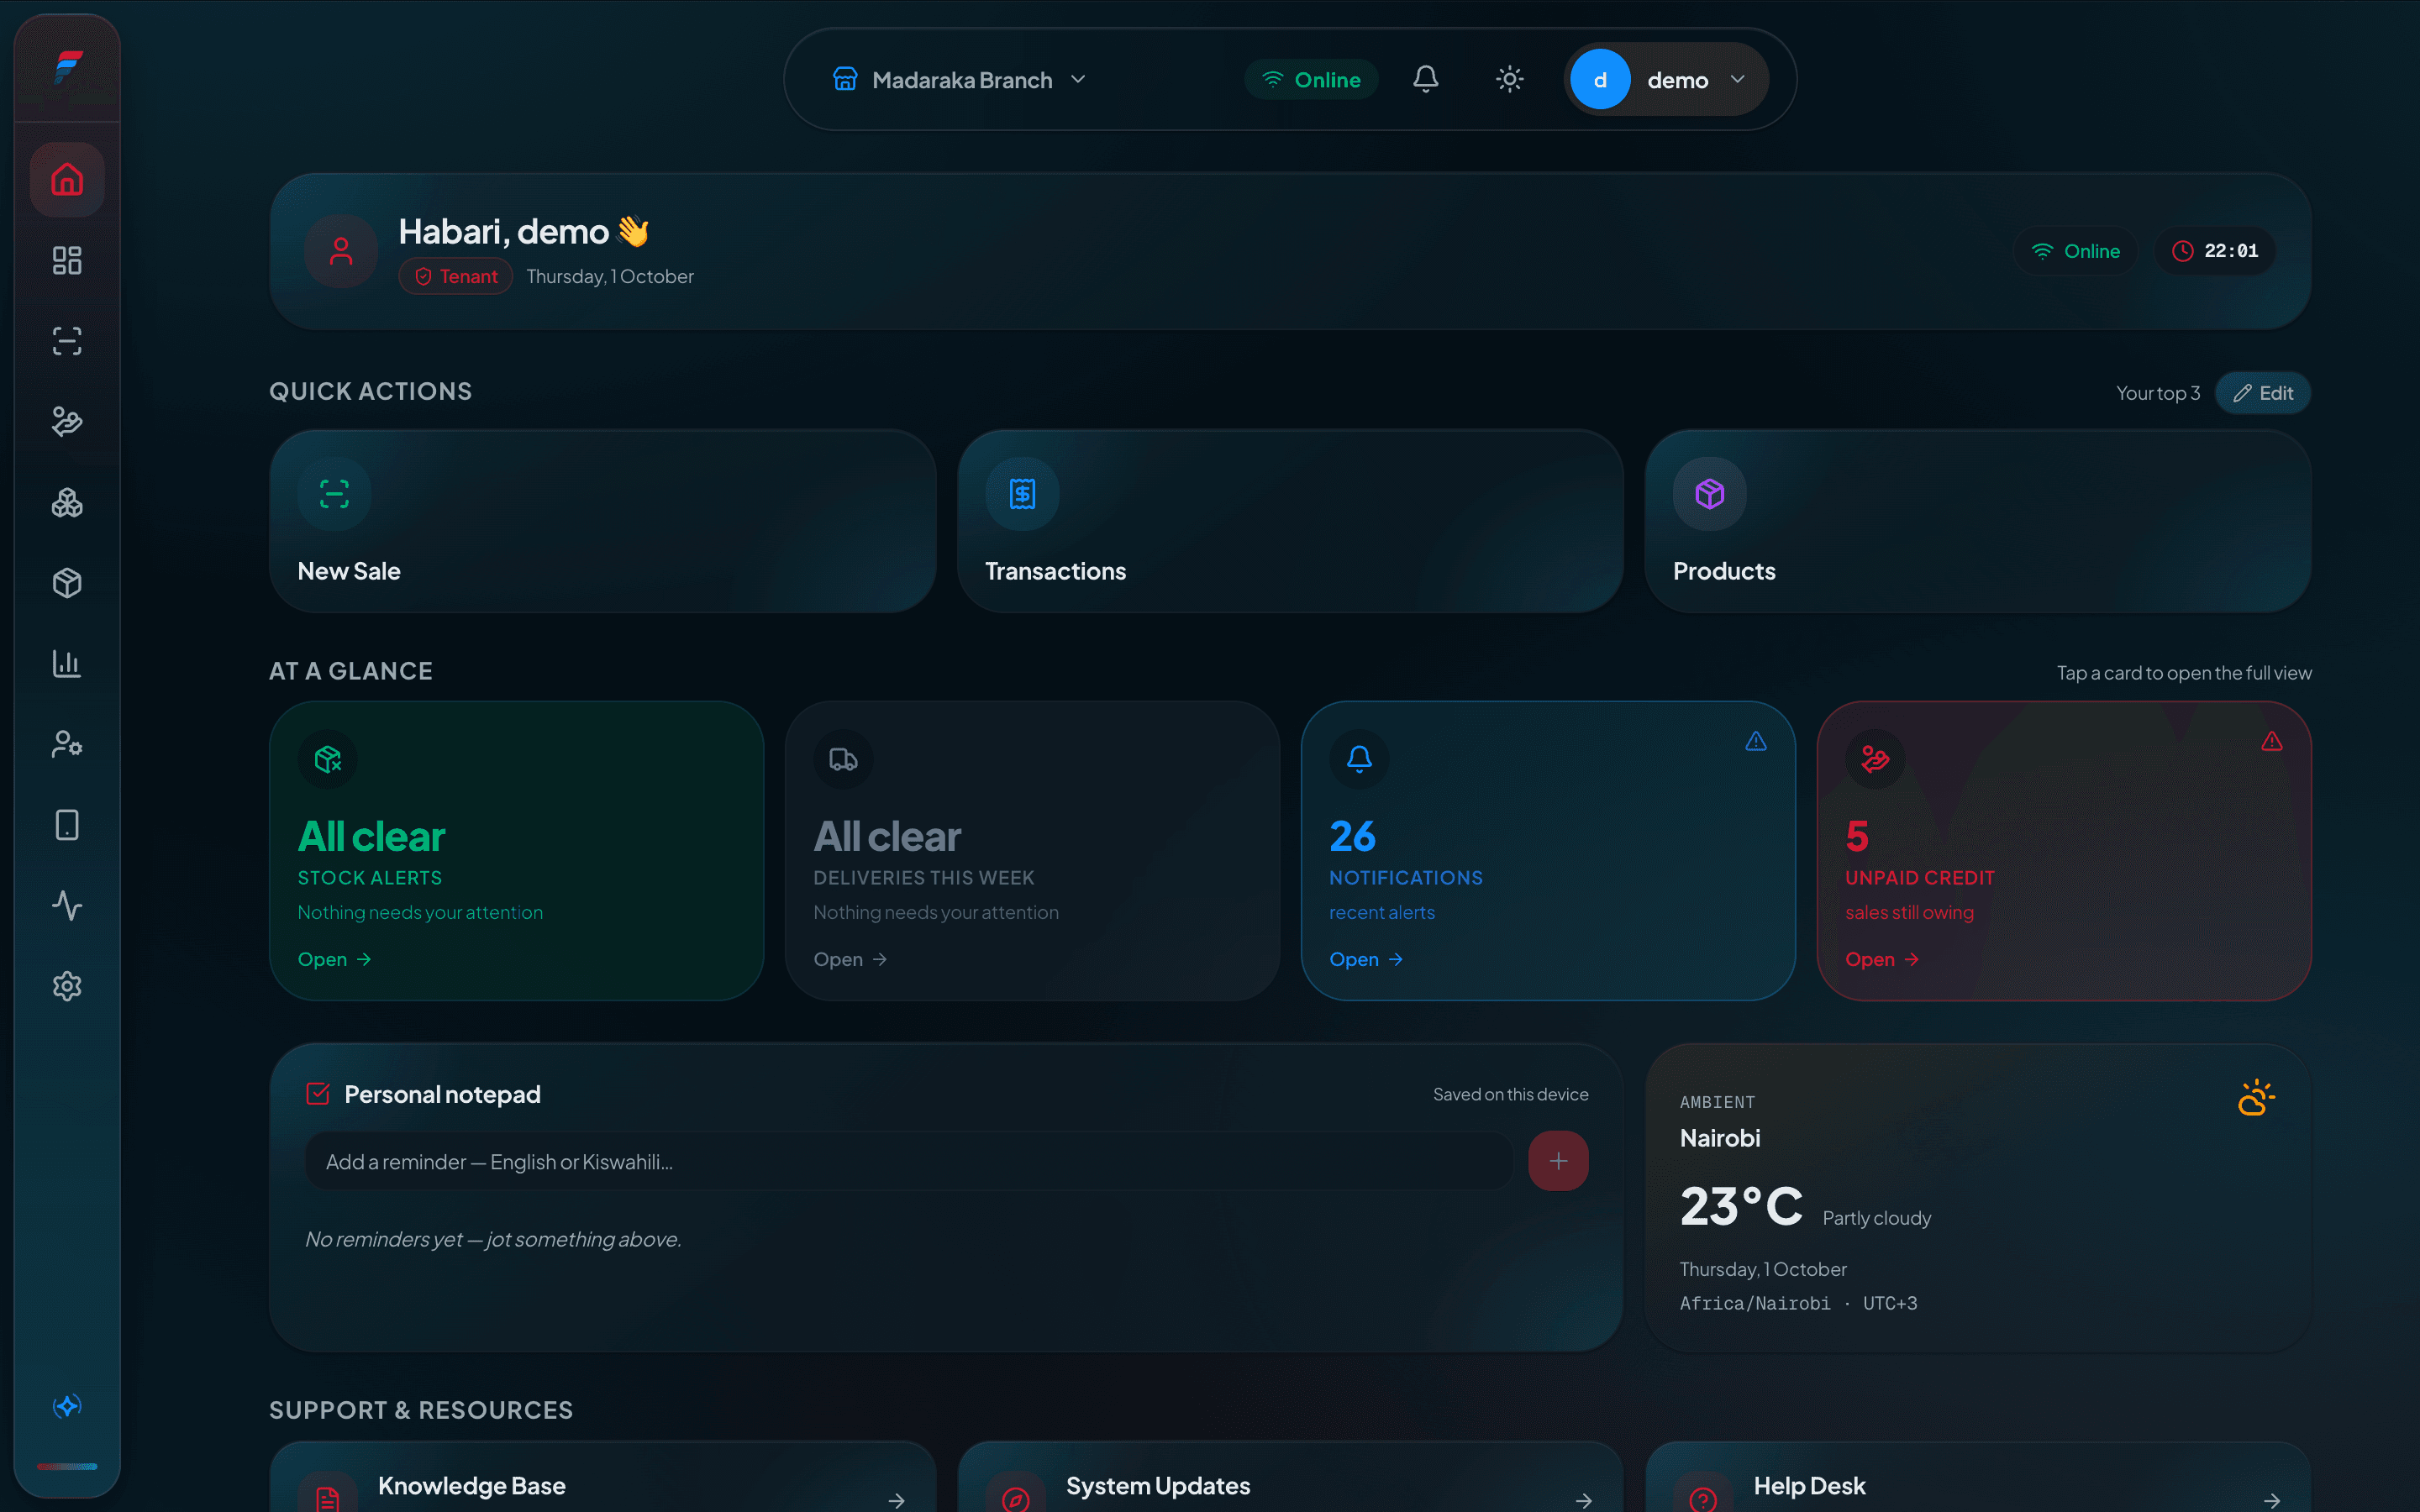
Task: Open the dashboard grid icon in the sidebar
Action: pos(67,261)
